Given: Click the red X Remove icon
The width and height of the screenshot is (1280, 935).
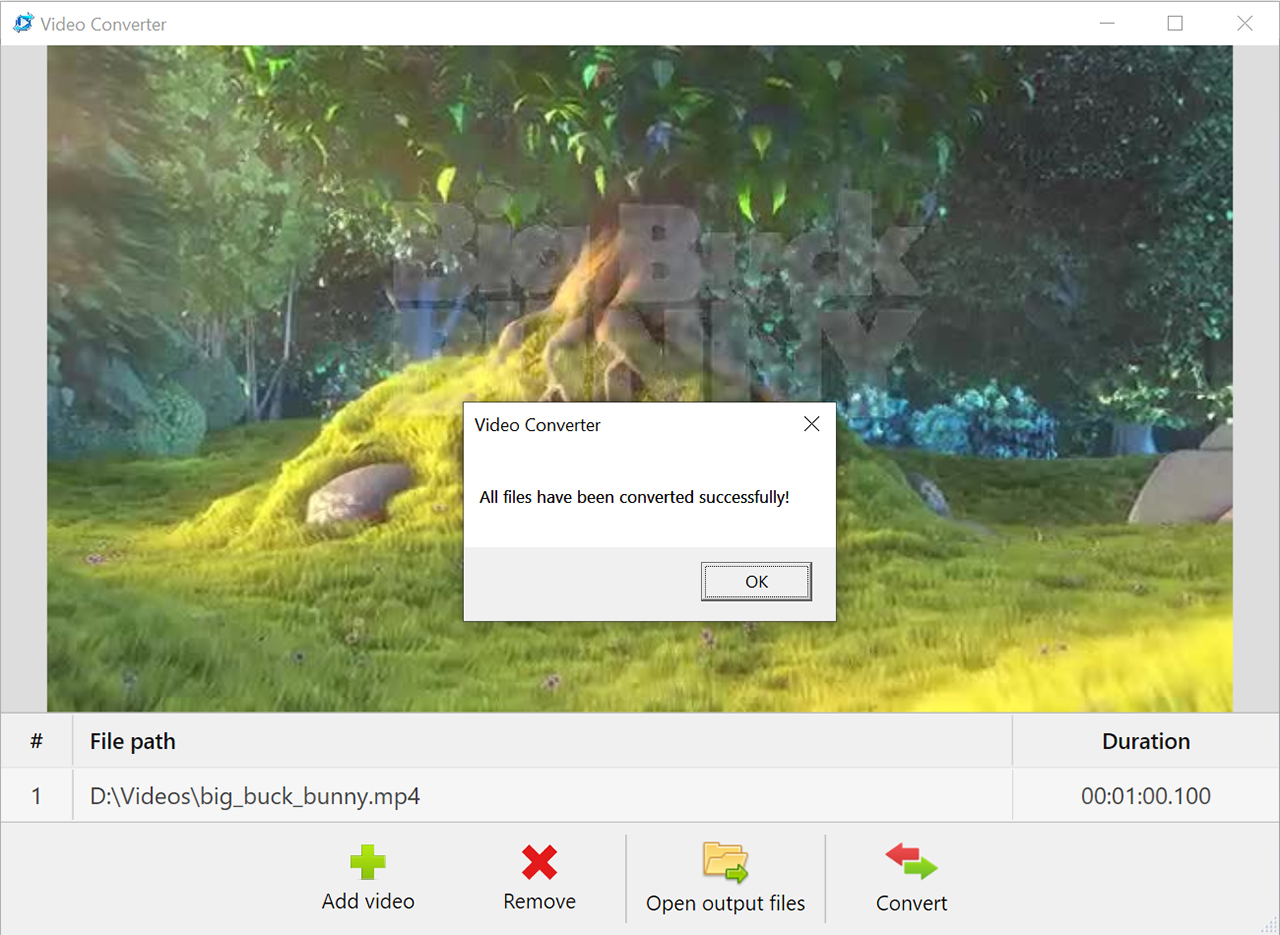Looking at the screenshot, I should (x=539, y=862).
